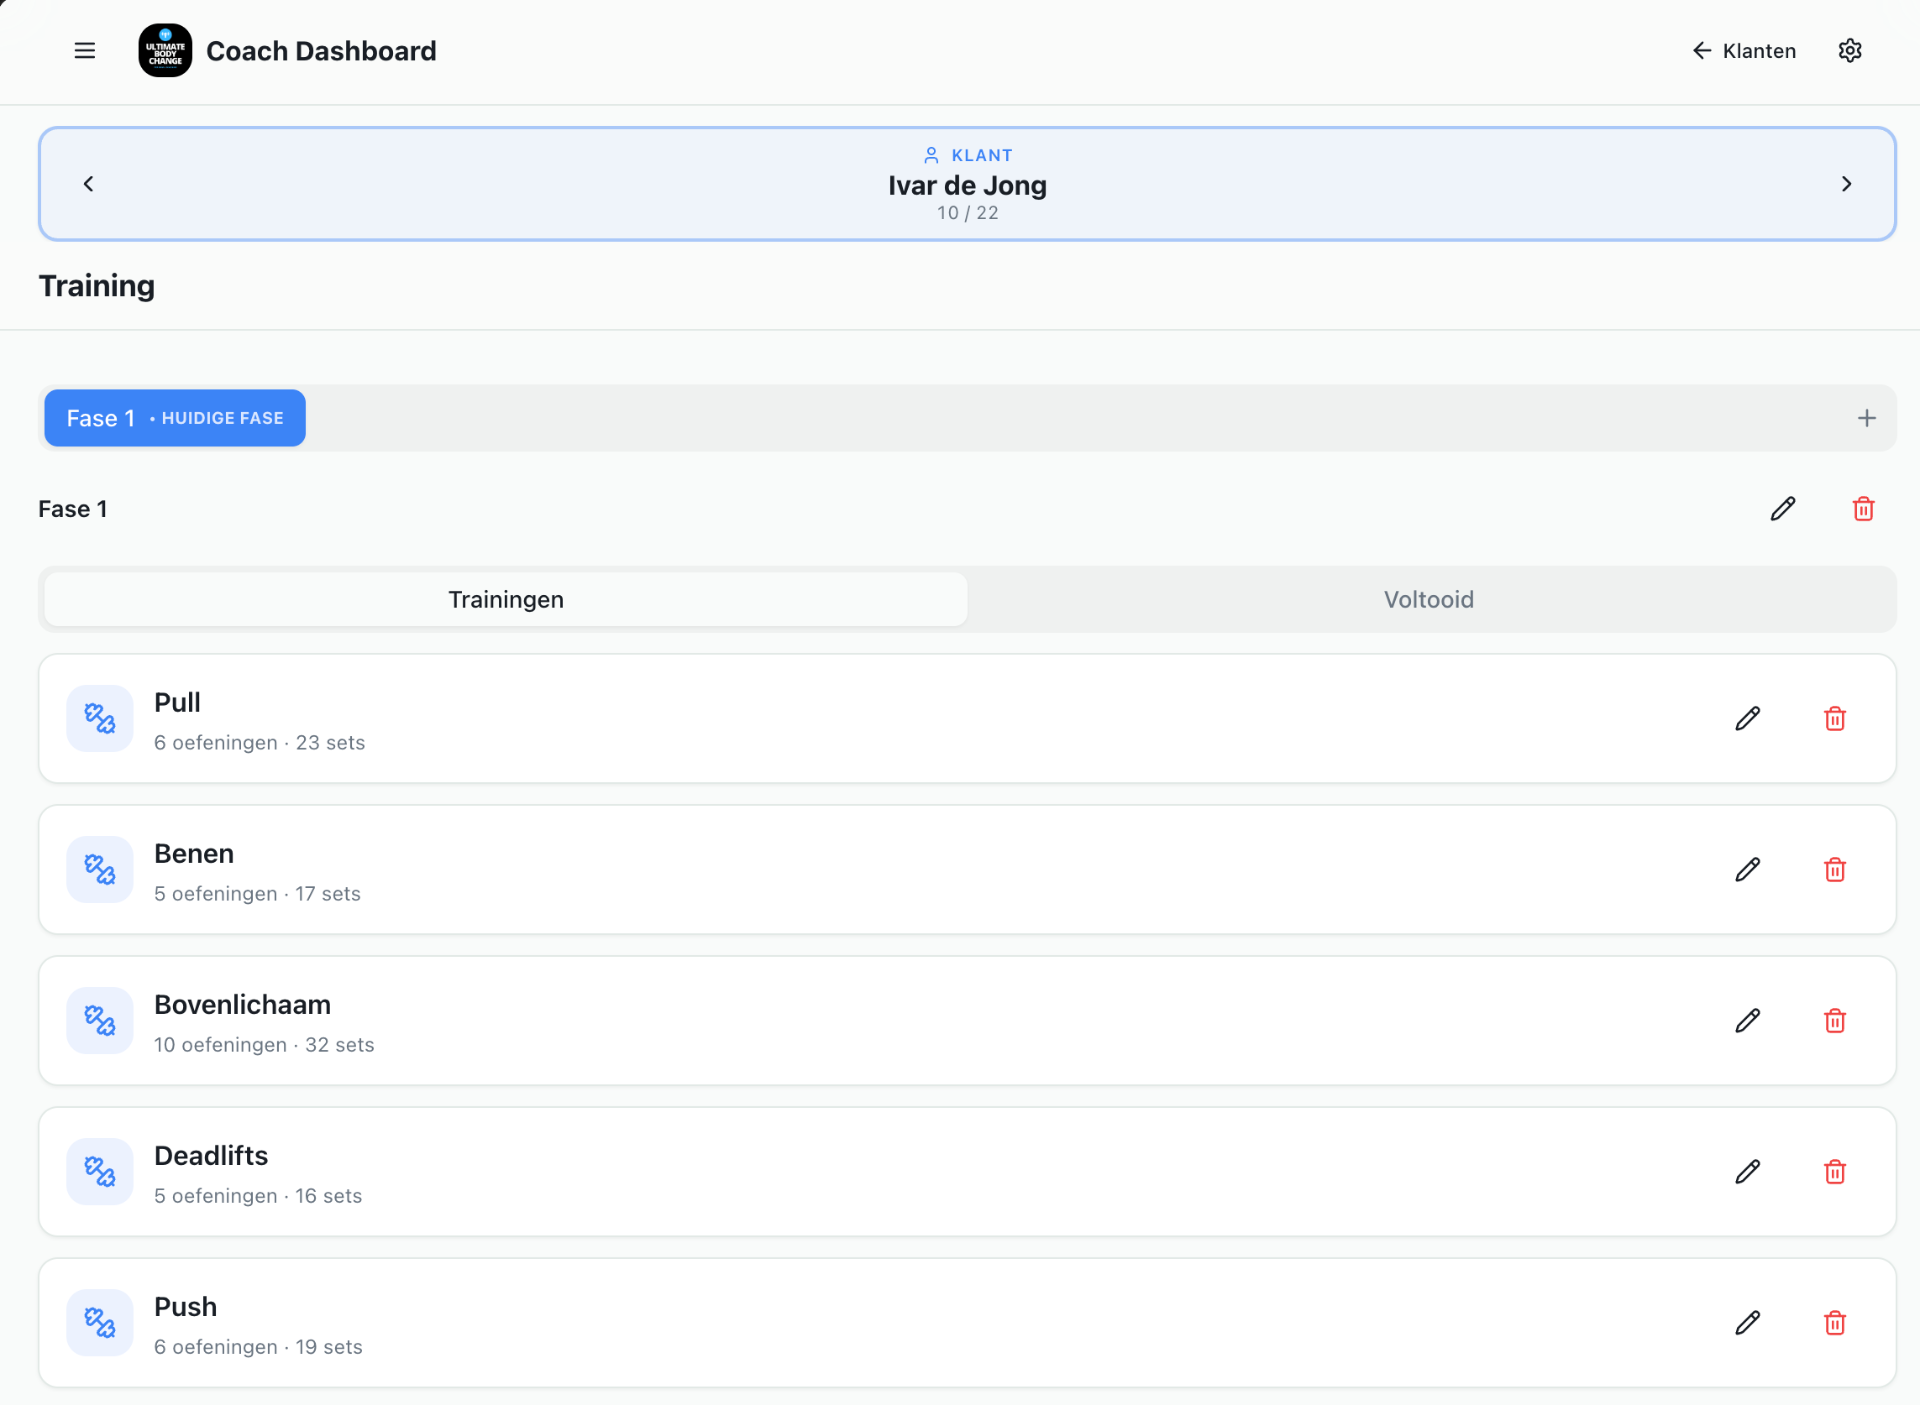1920x1405 pixels.
Task: Open the Benen training title
Action: [x=194, y=854]
